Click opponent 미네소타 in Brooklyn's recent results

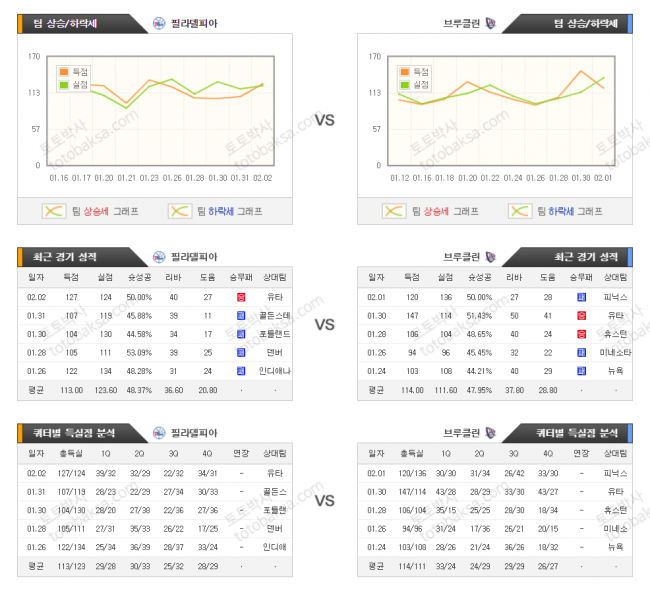(x=615, y=353)
